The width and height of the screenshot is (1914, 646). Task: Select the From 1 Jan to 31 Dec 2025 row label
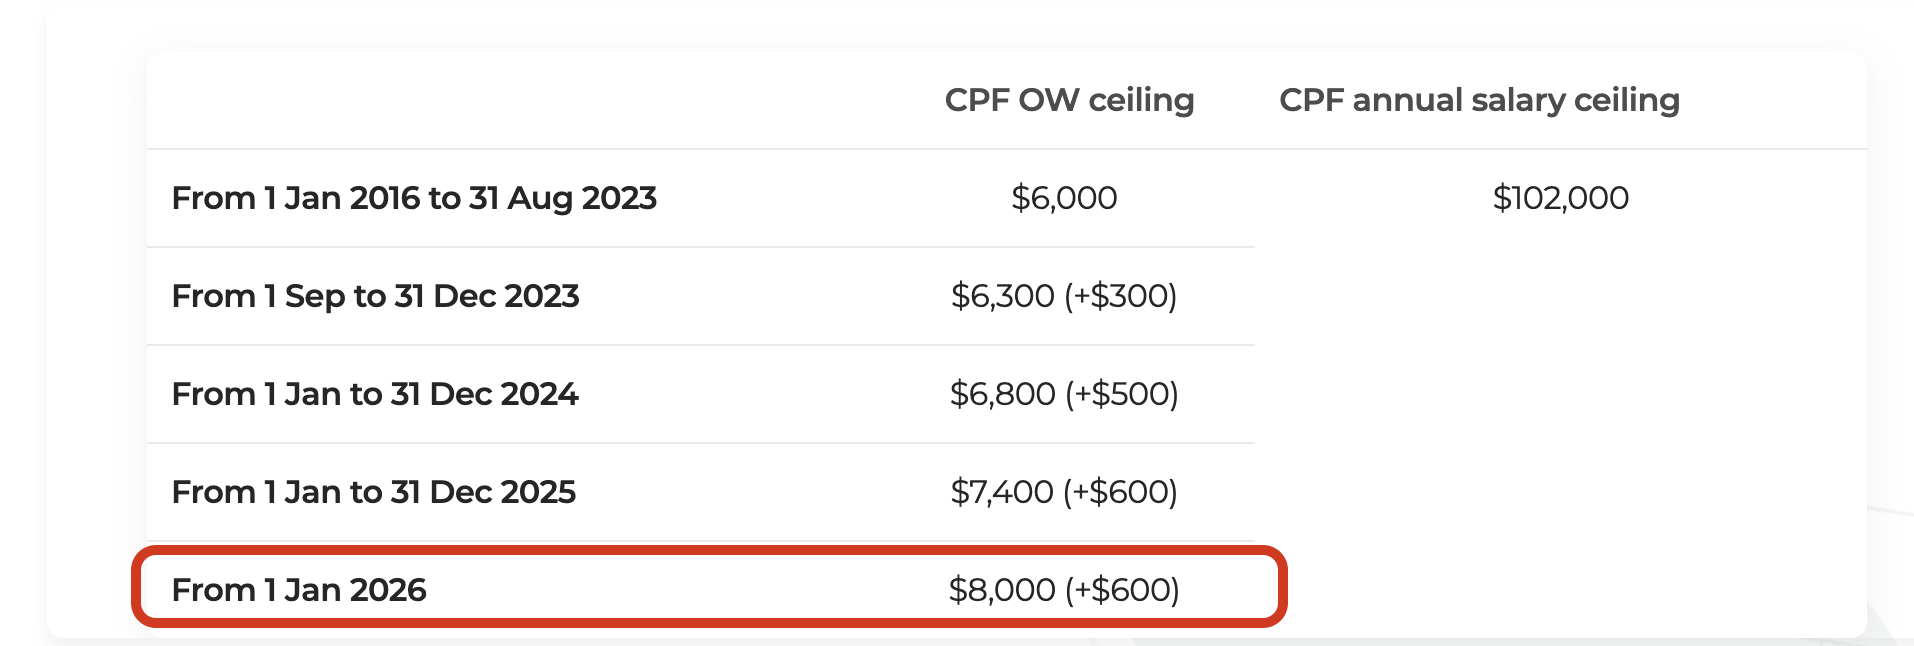click(x=373, y=492)
